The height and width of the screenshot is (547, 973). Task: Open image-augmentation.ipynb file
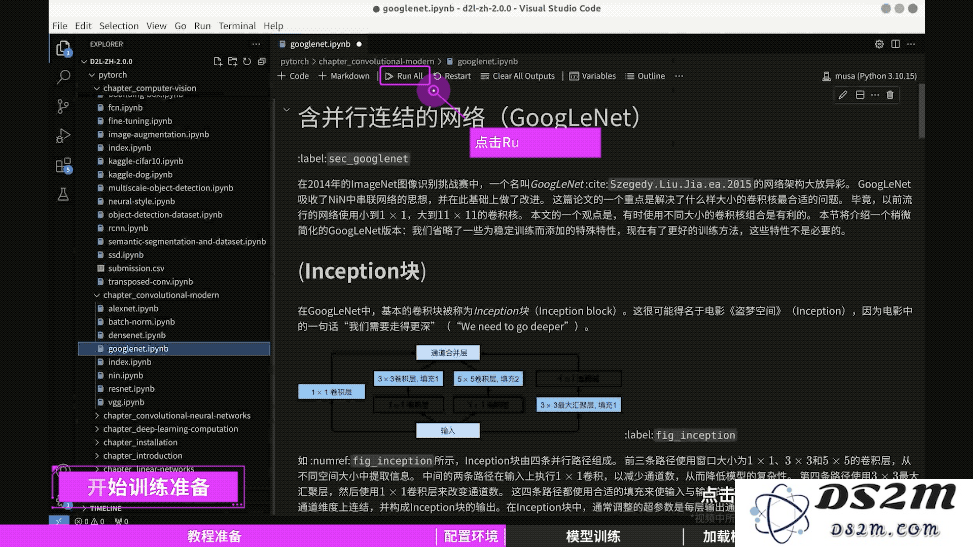158,134
